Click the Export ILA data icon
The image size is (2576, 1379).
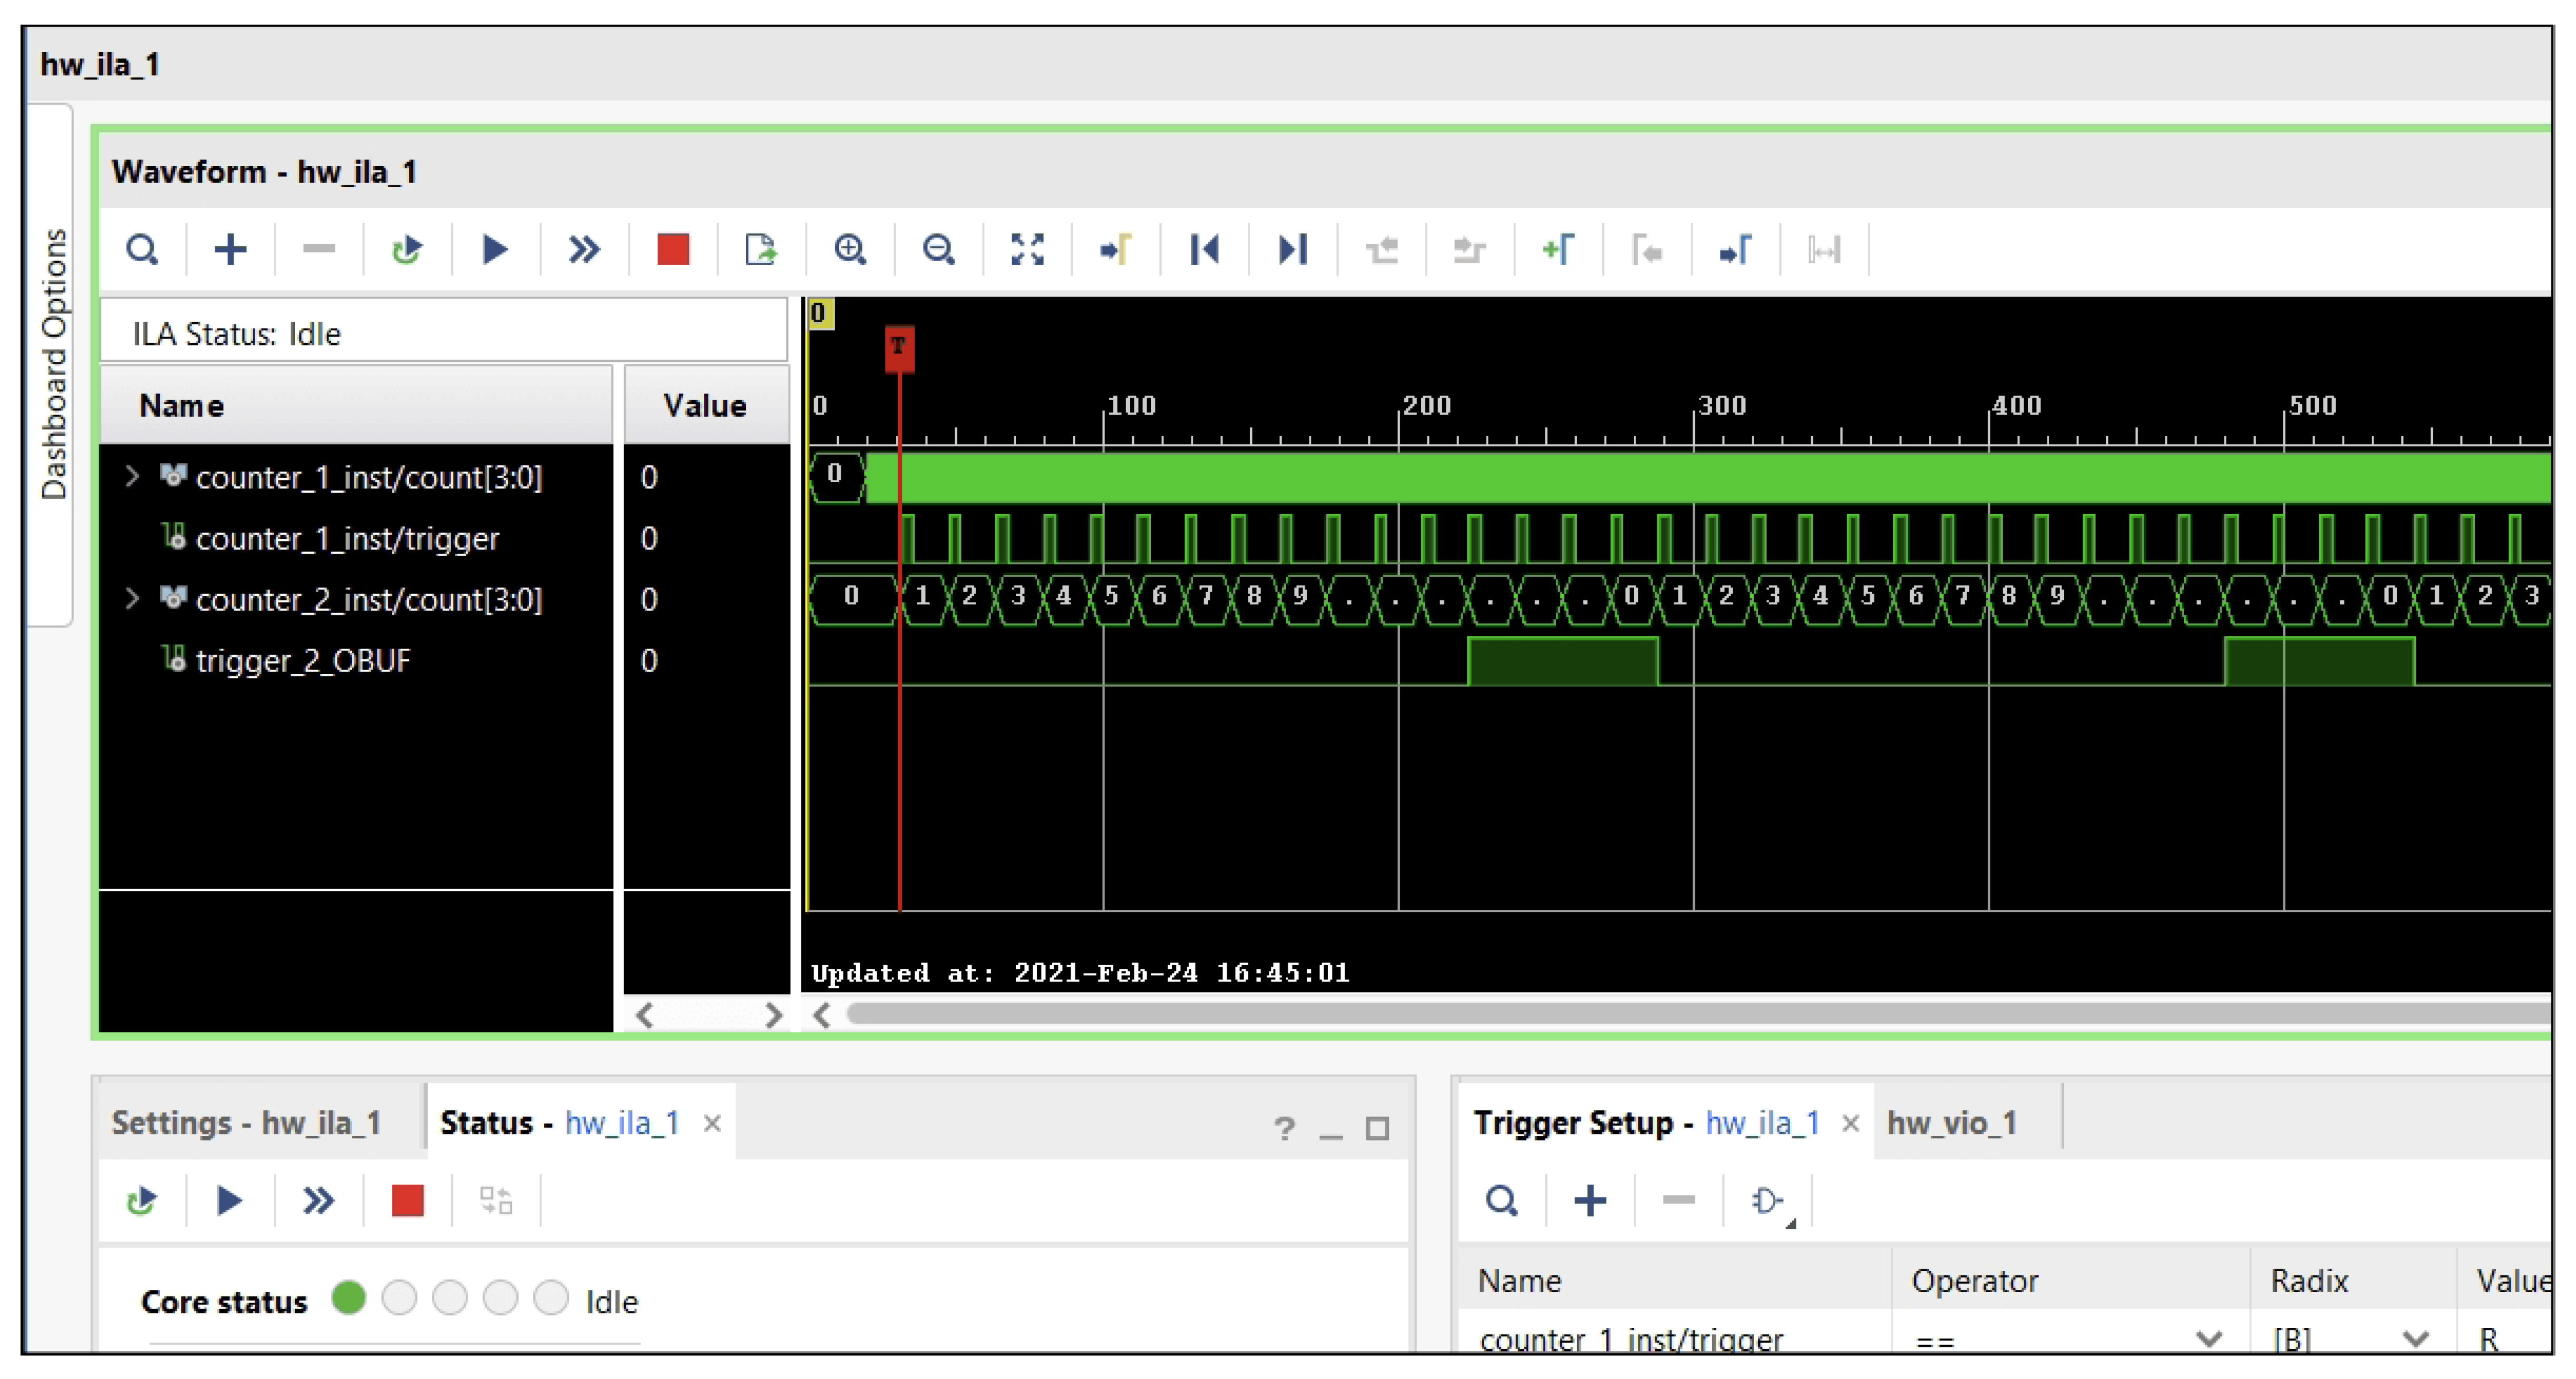click(761, 249)
